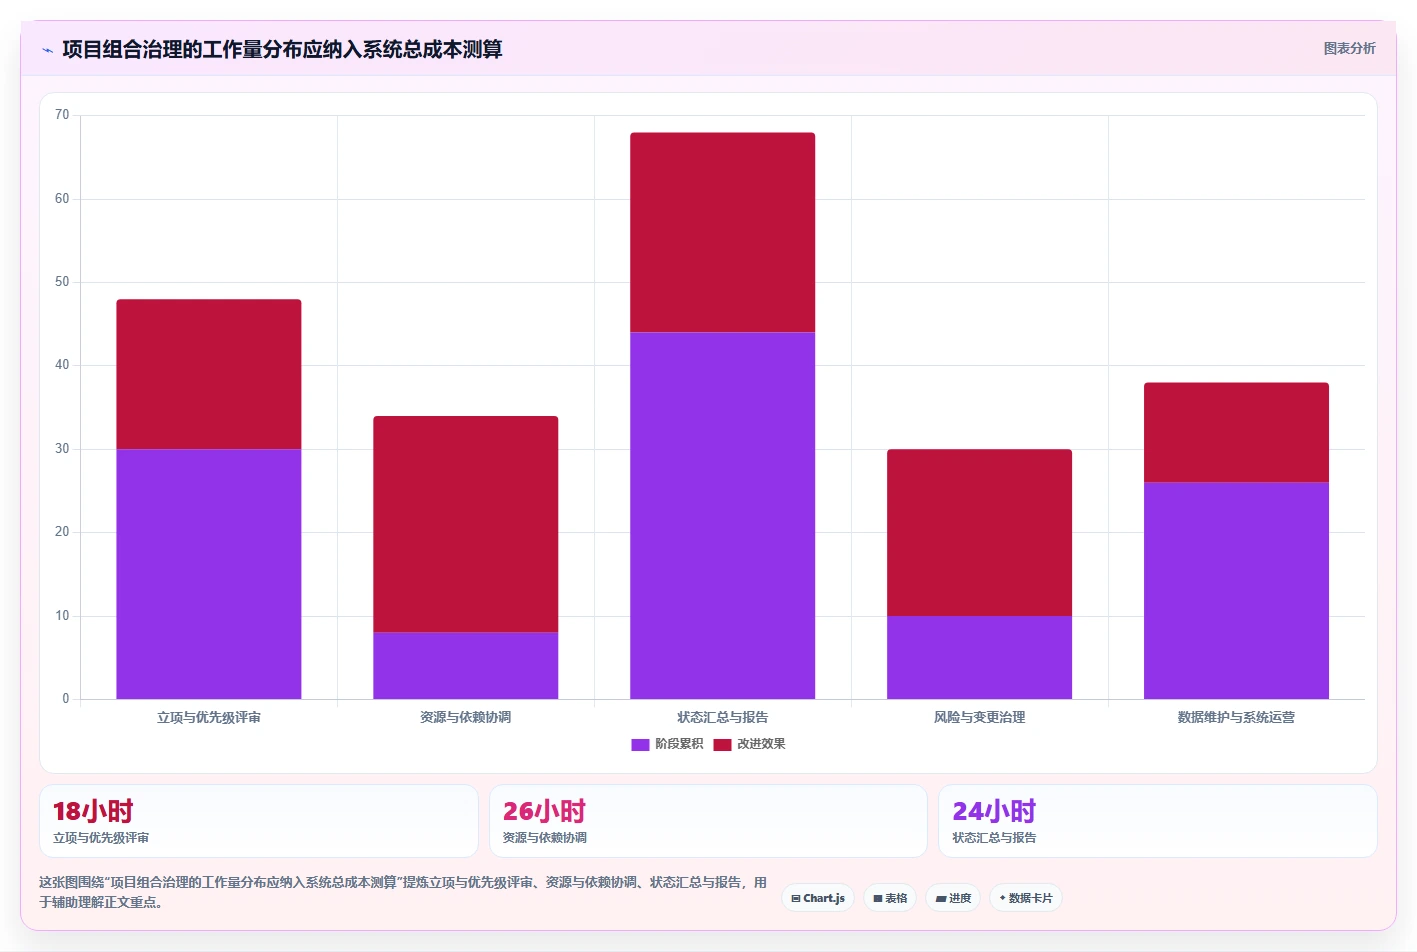
Task: Select the 表格 tag
Action: 890,898
